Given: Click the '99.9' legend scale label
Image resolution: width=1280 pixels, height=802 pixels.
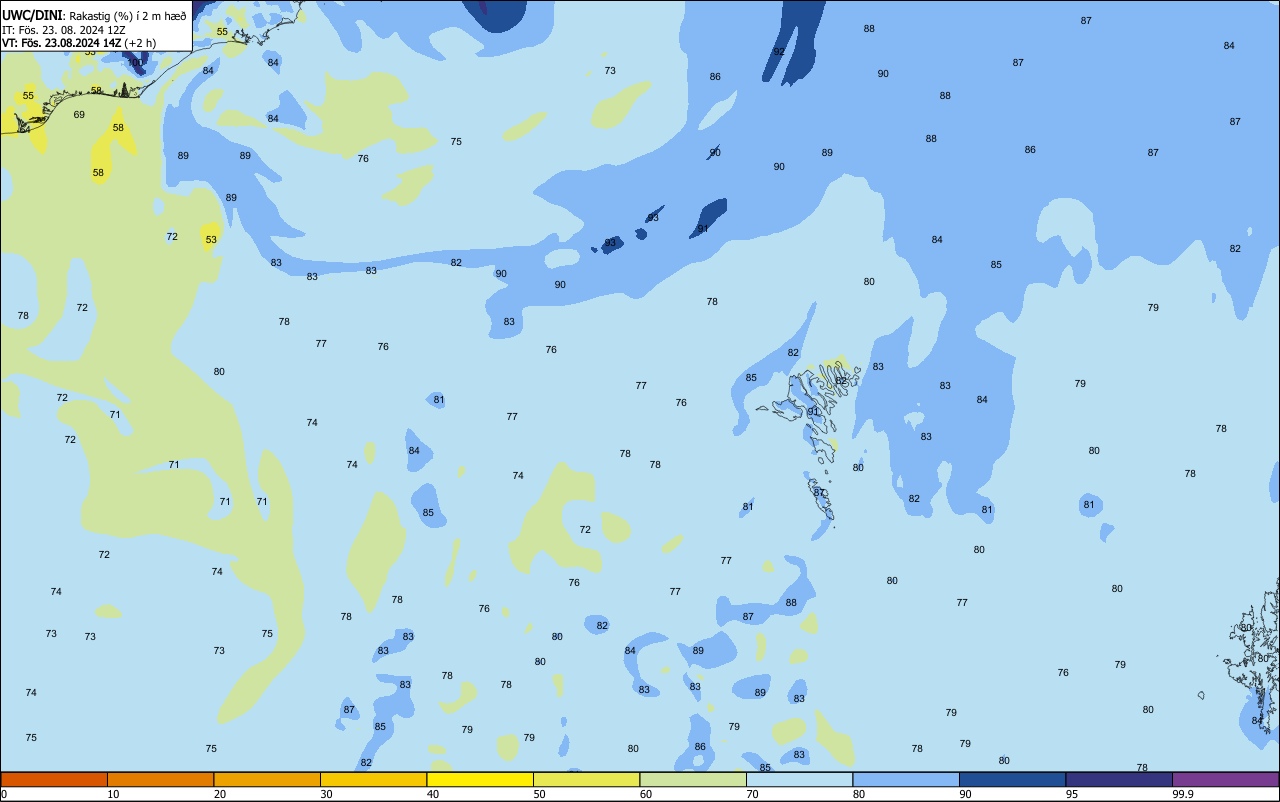Looking at the screenshot, I should pyautogui.click(x=1183, y=794).
